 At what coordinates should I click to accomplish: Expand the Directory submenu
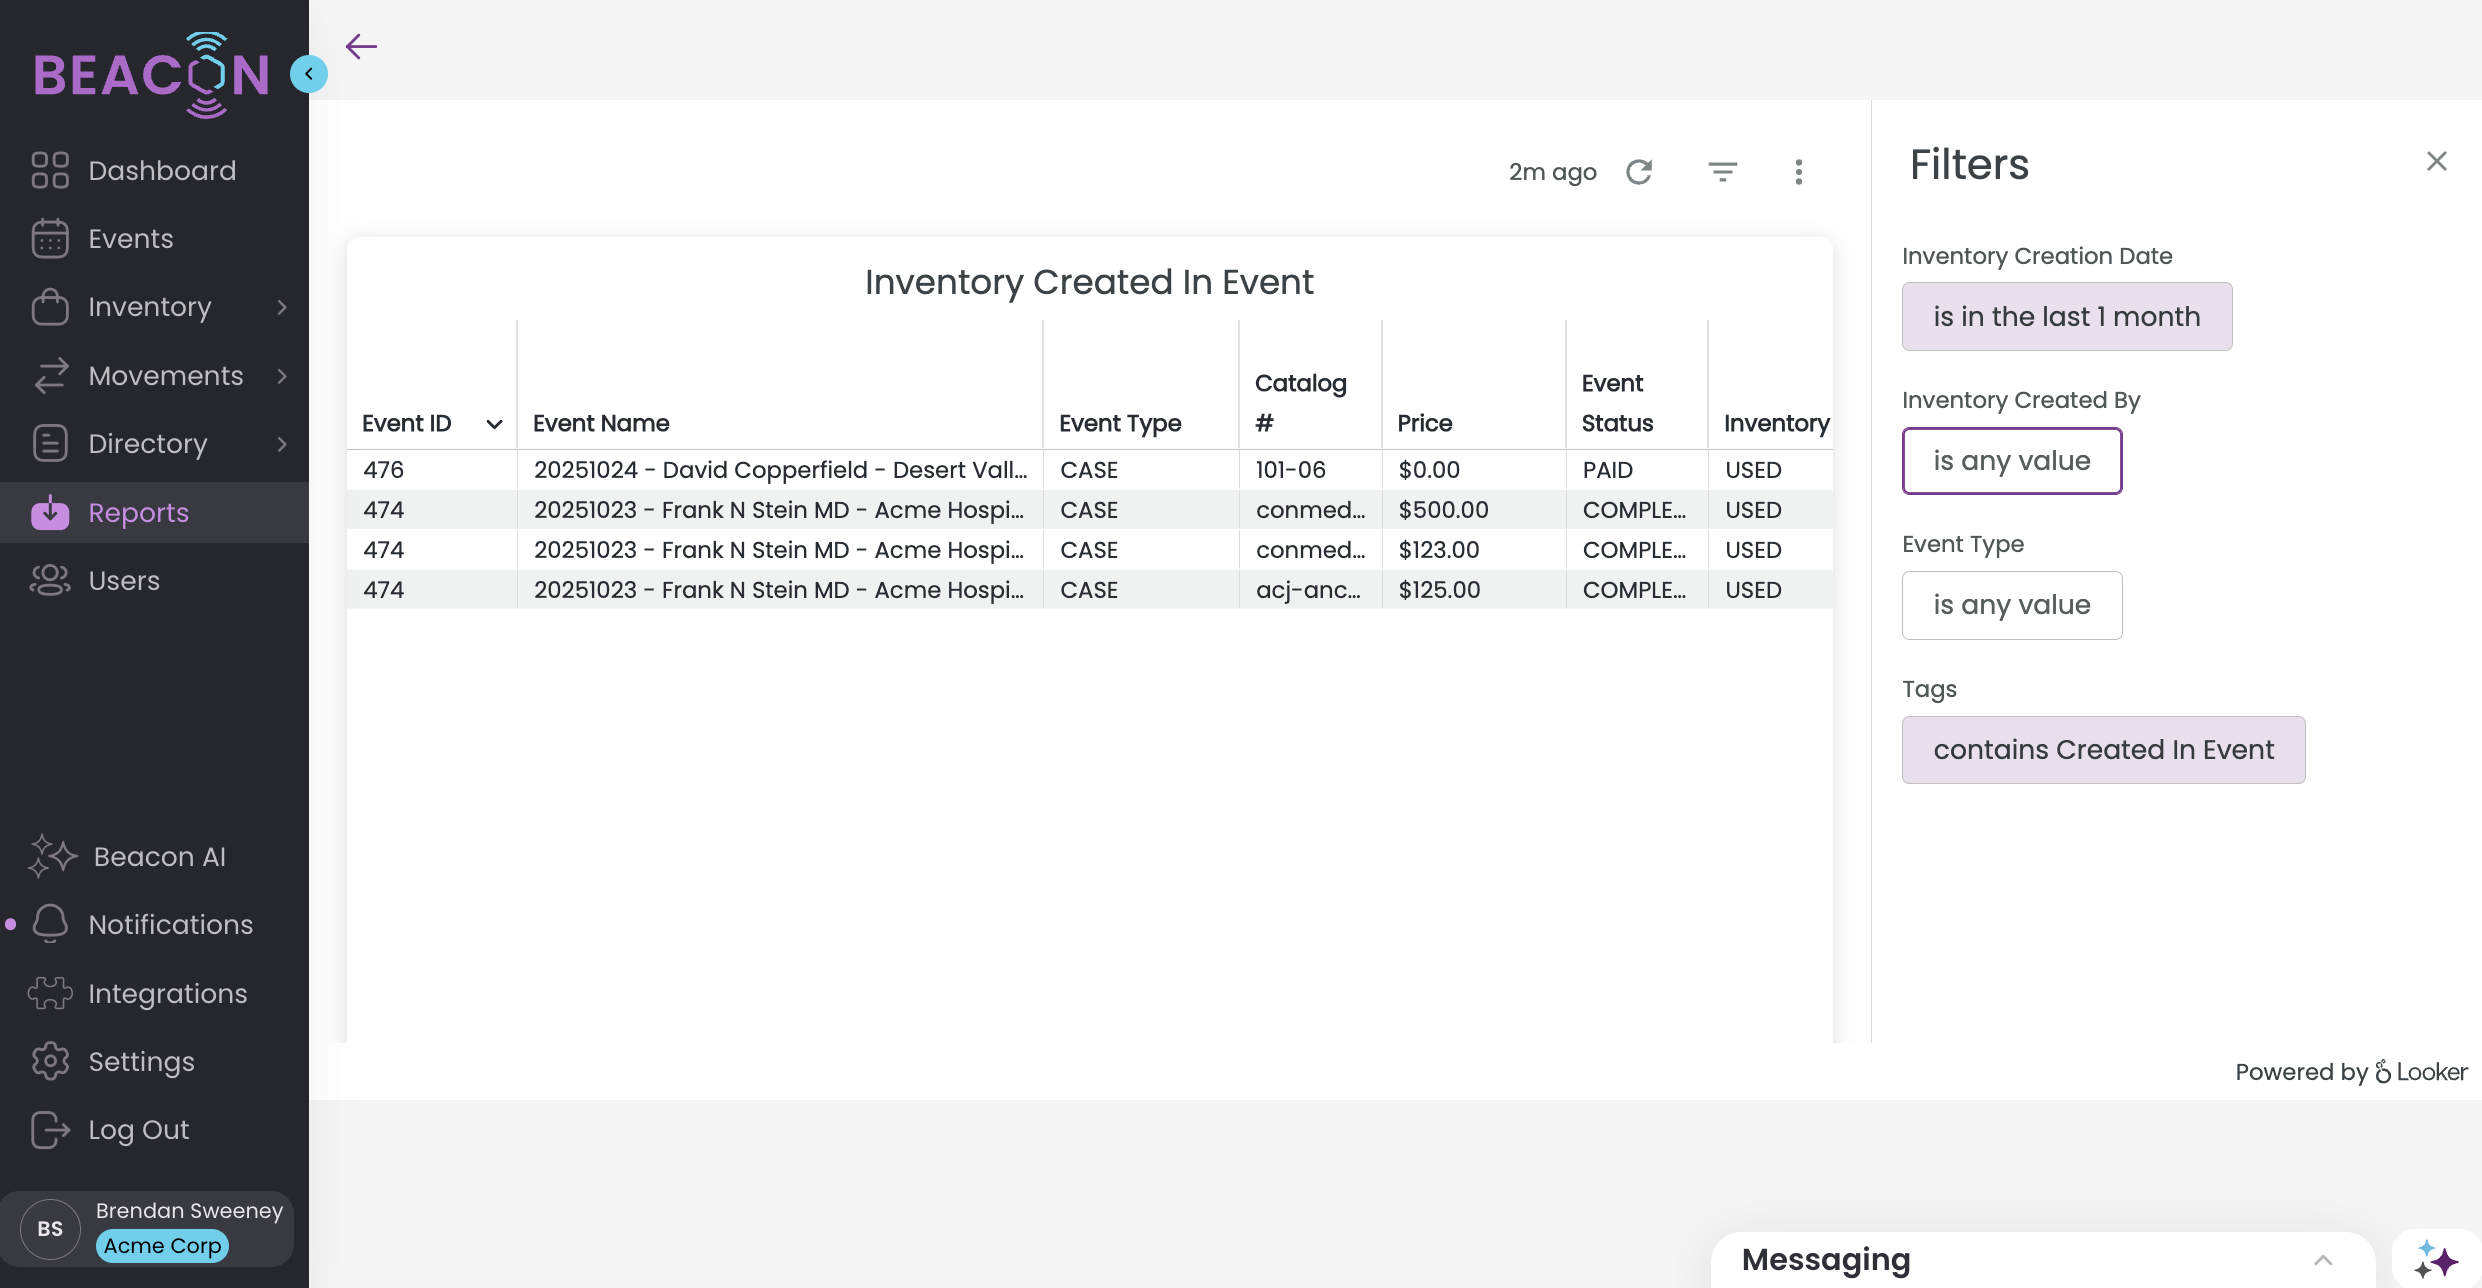[282, 444]
